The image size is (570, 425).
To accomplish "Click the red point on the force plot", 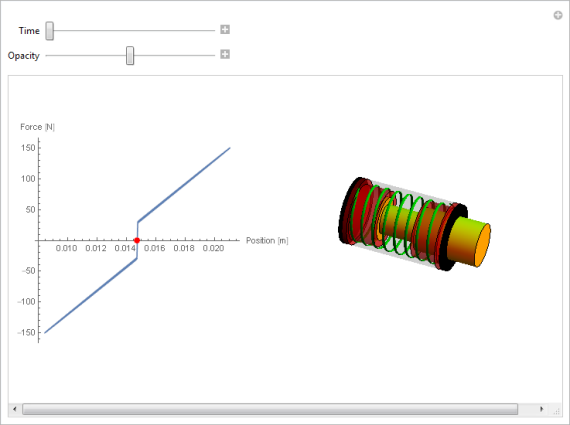I will click(137, 240).
